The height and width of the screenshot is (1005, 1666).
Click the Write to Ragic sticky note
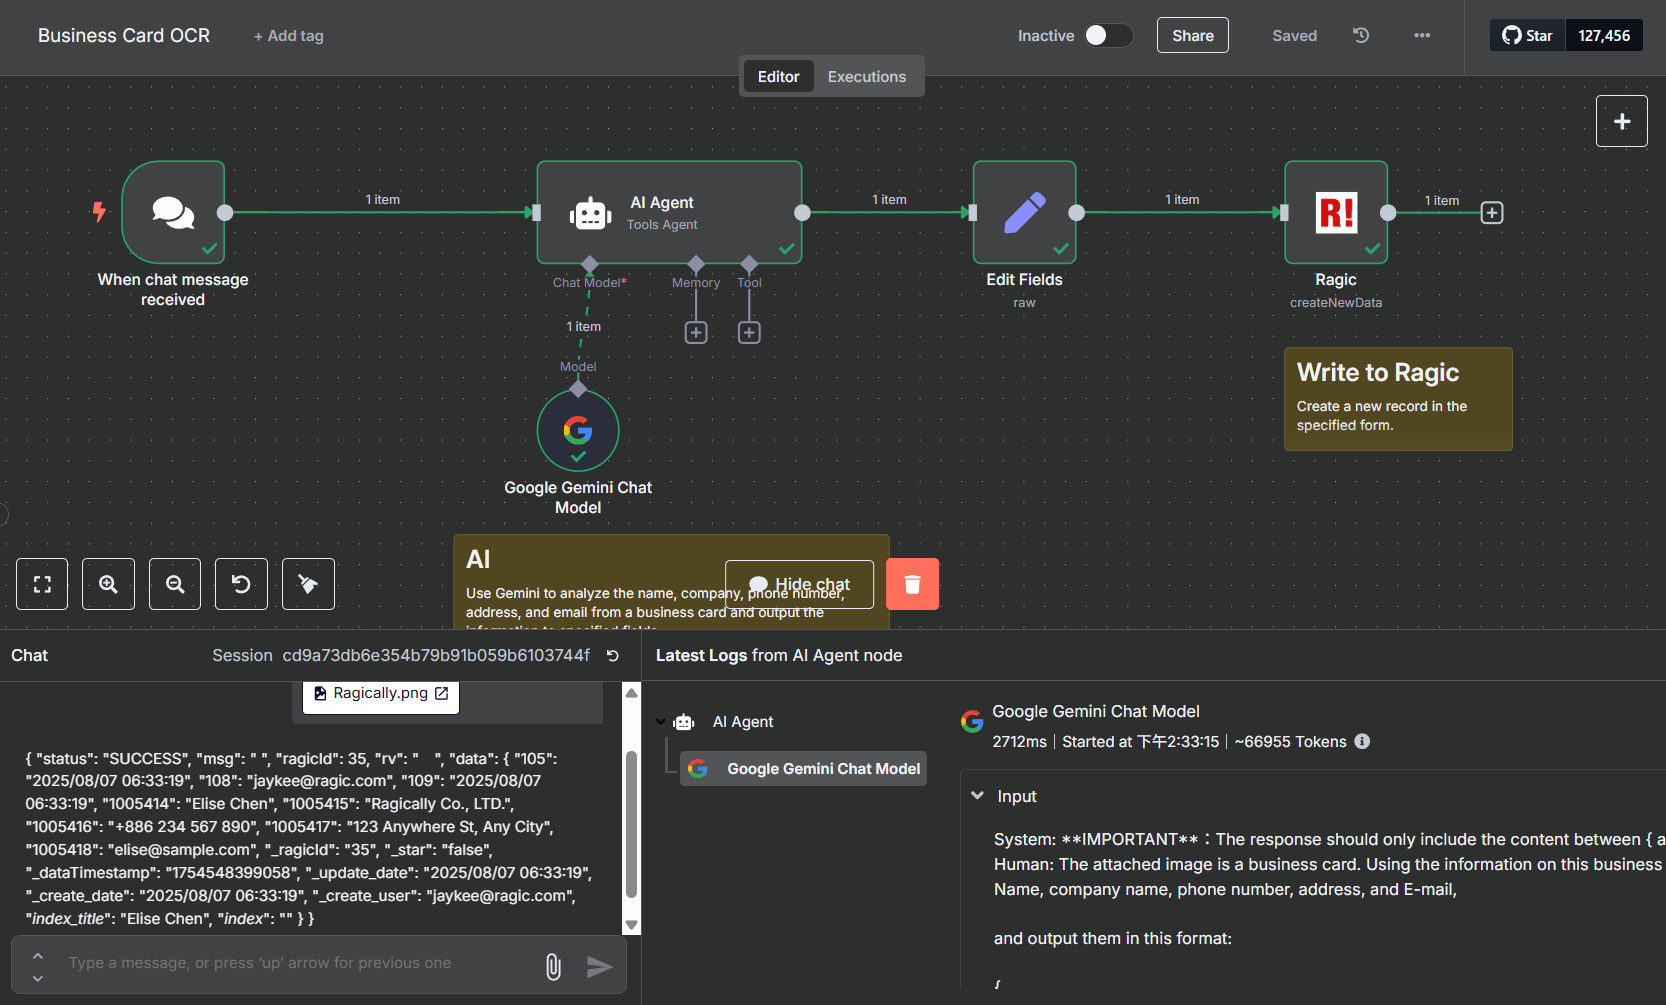[1398, 399]
